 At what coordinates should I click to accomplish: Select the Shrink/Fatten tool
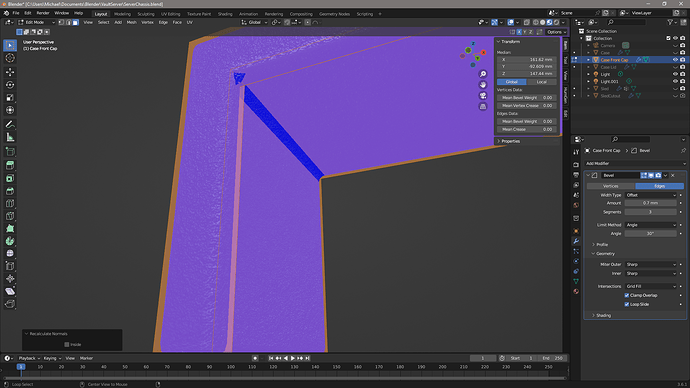coord(10,279)
